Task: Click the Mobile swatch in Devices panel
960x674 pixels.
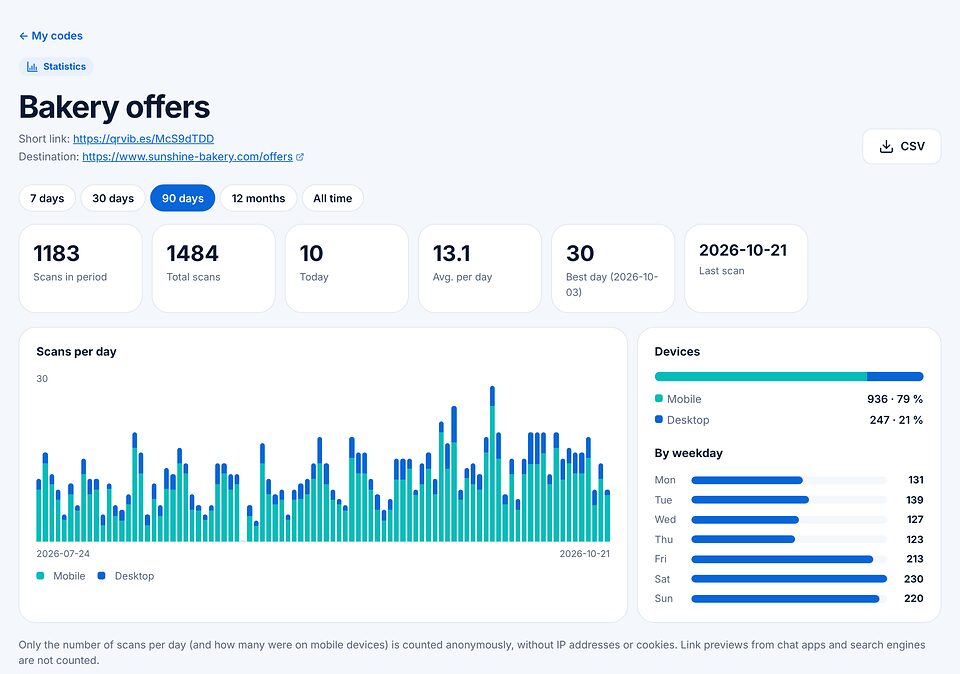Action: [x=659, y=399]
